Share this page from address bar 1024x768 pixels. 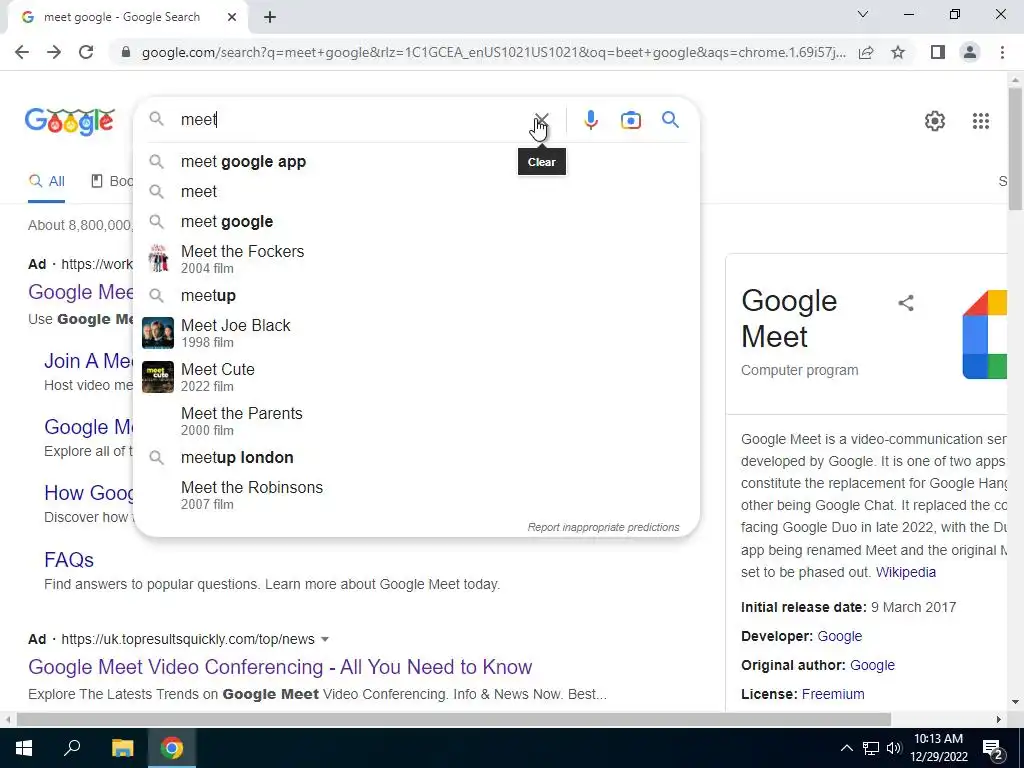tap(866, 52)
